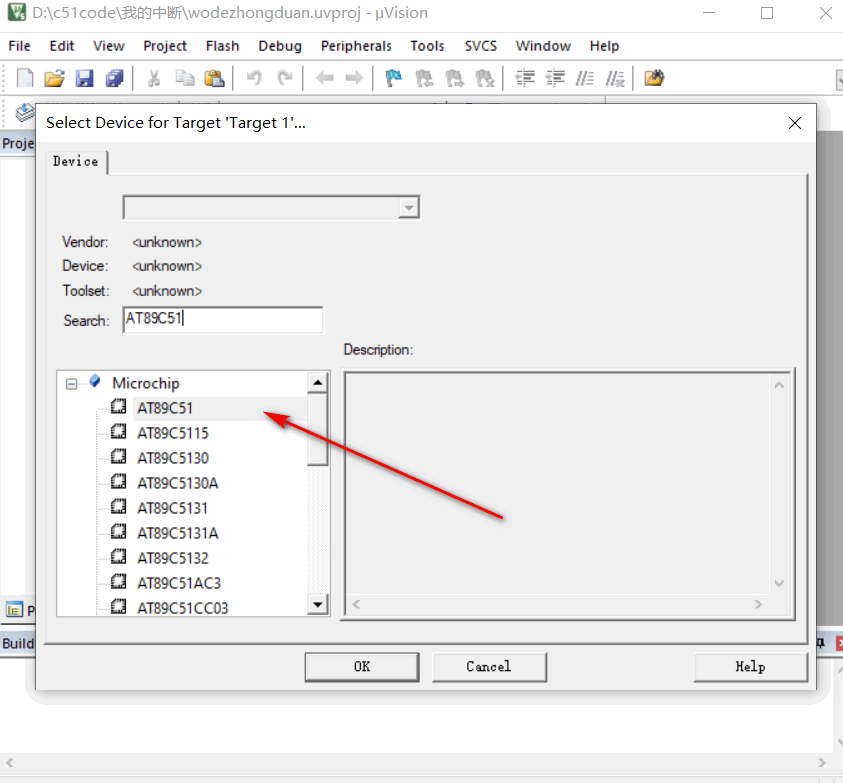Click the device list scrollbar thumb
Screen dimensions: 843x783
tap(318, 429)
